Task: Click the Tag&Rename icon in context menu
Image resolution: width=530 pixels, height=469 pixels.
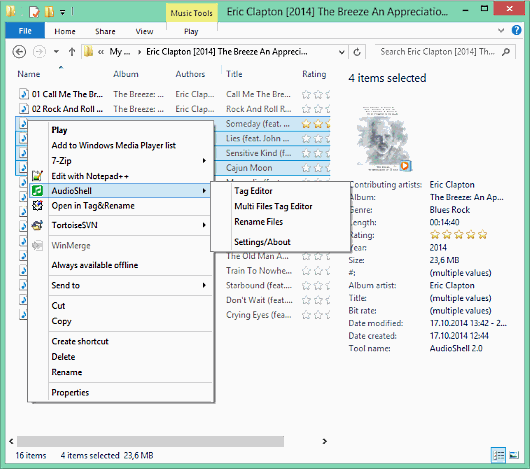Action: coord(37,205)
